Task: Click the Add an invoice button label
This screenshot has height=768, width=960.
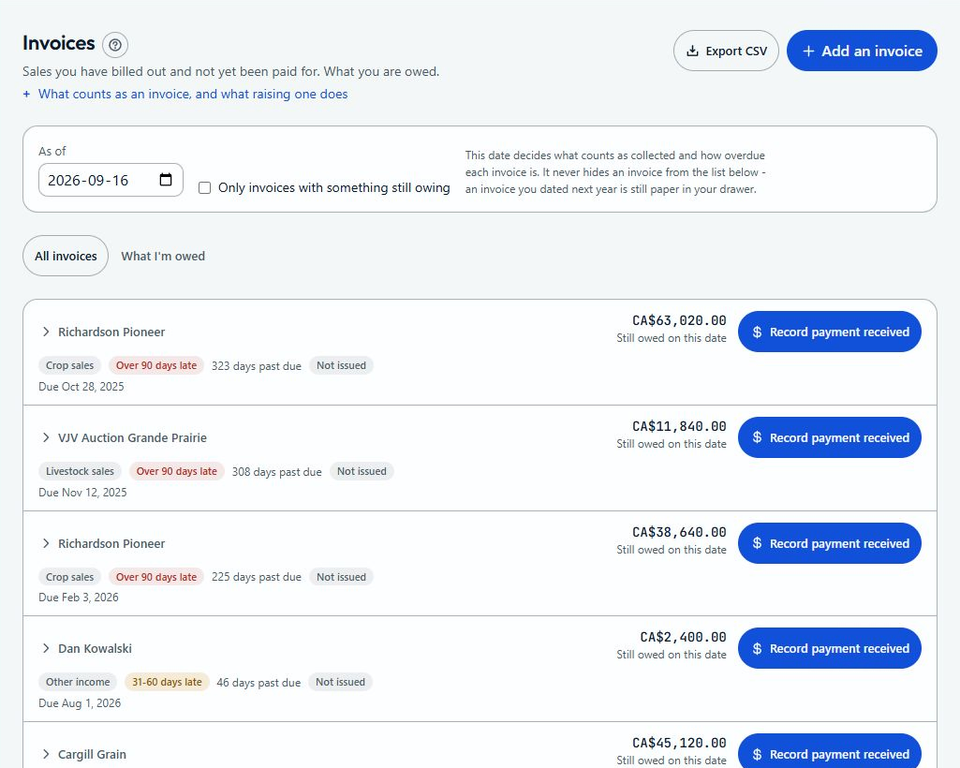Action: pyautogui.click(x=872, y=51)
